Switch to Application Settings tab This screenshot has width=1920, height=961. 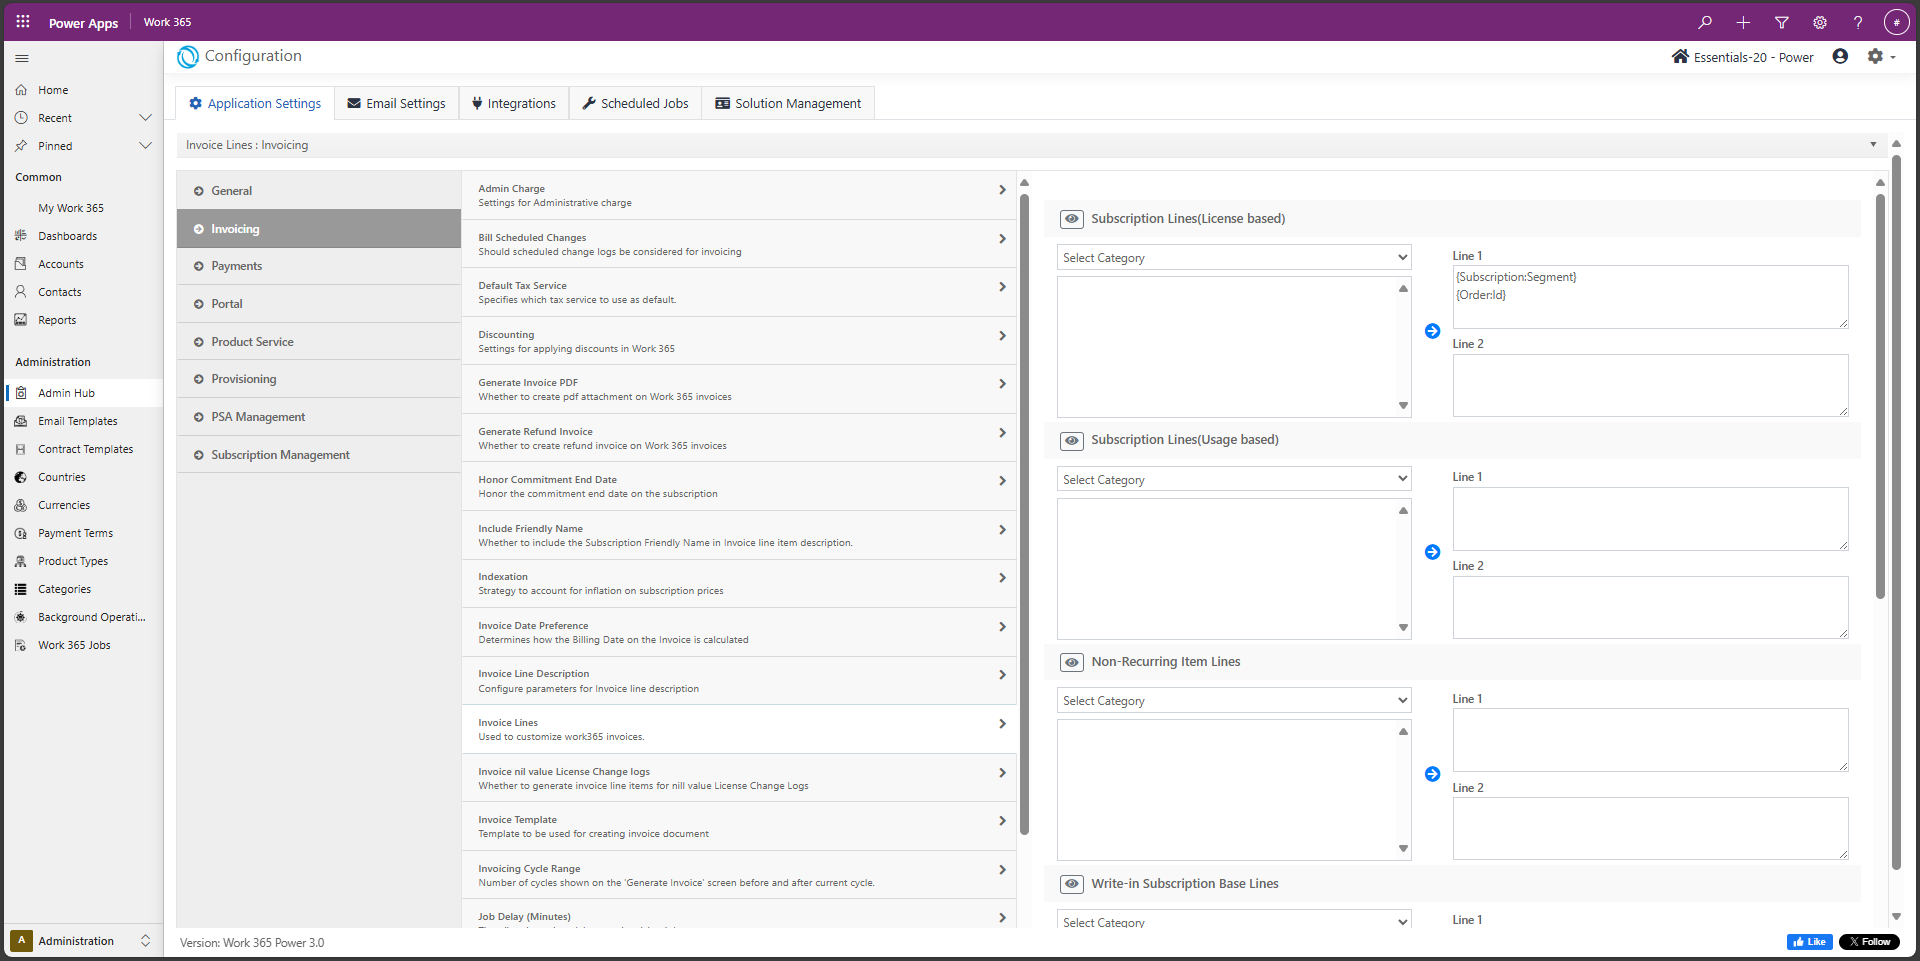[255, 103]
